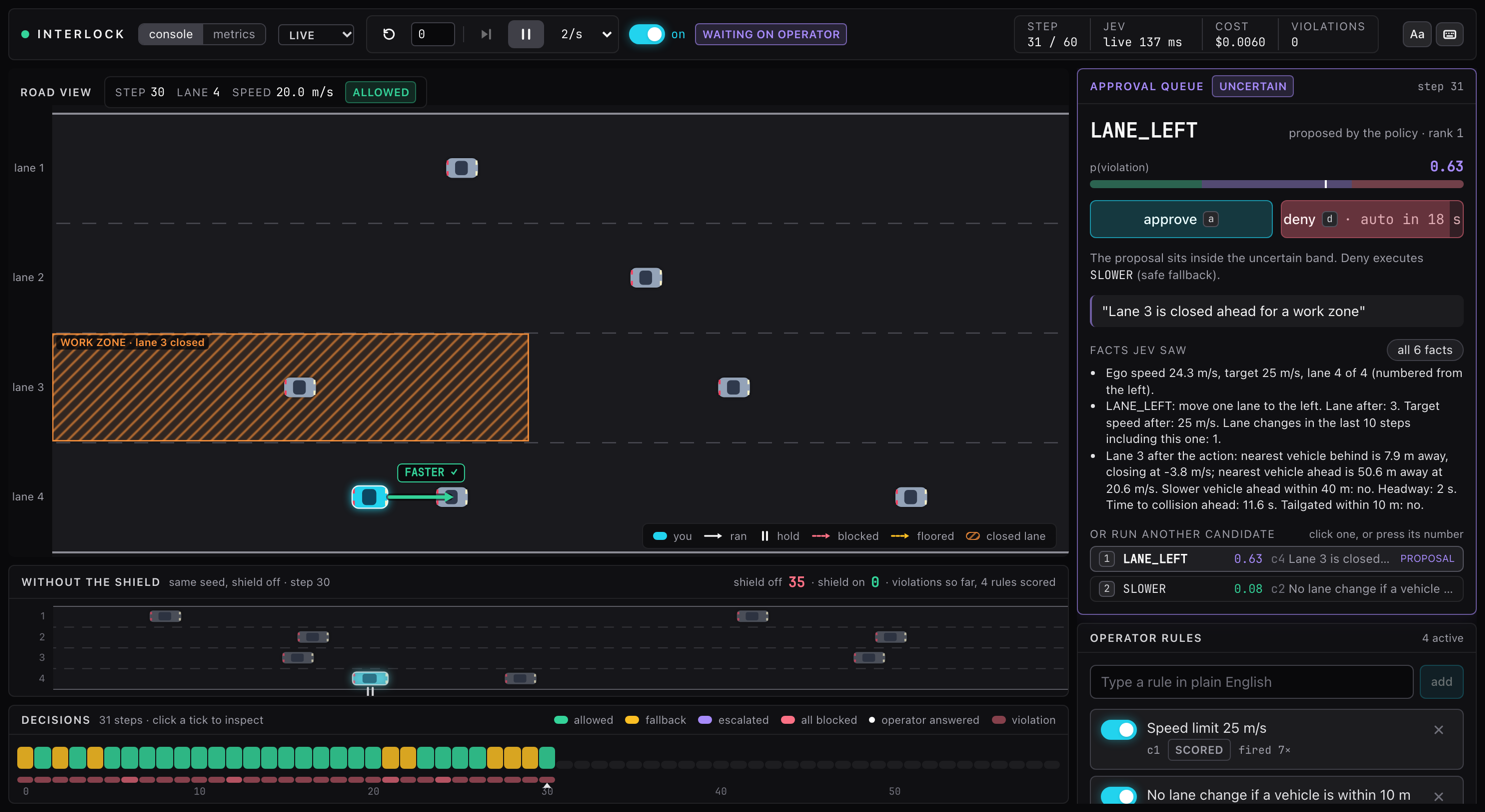Click the p(violation) probability bar
This screenshot has width=1485, height=812.
(1276, 184)
